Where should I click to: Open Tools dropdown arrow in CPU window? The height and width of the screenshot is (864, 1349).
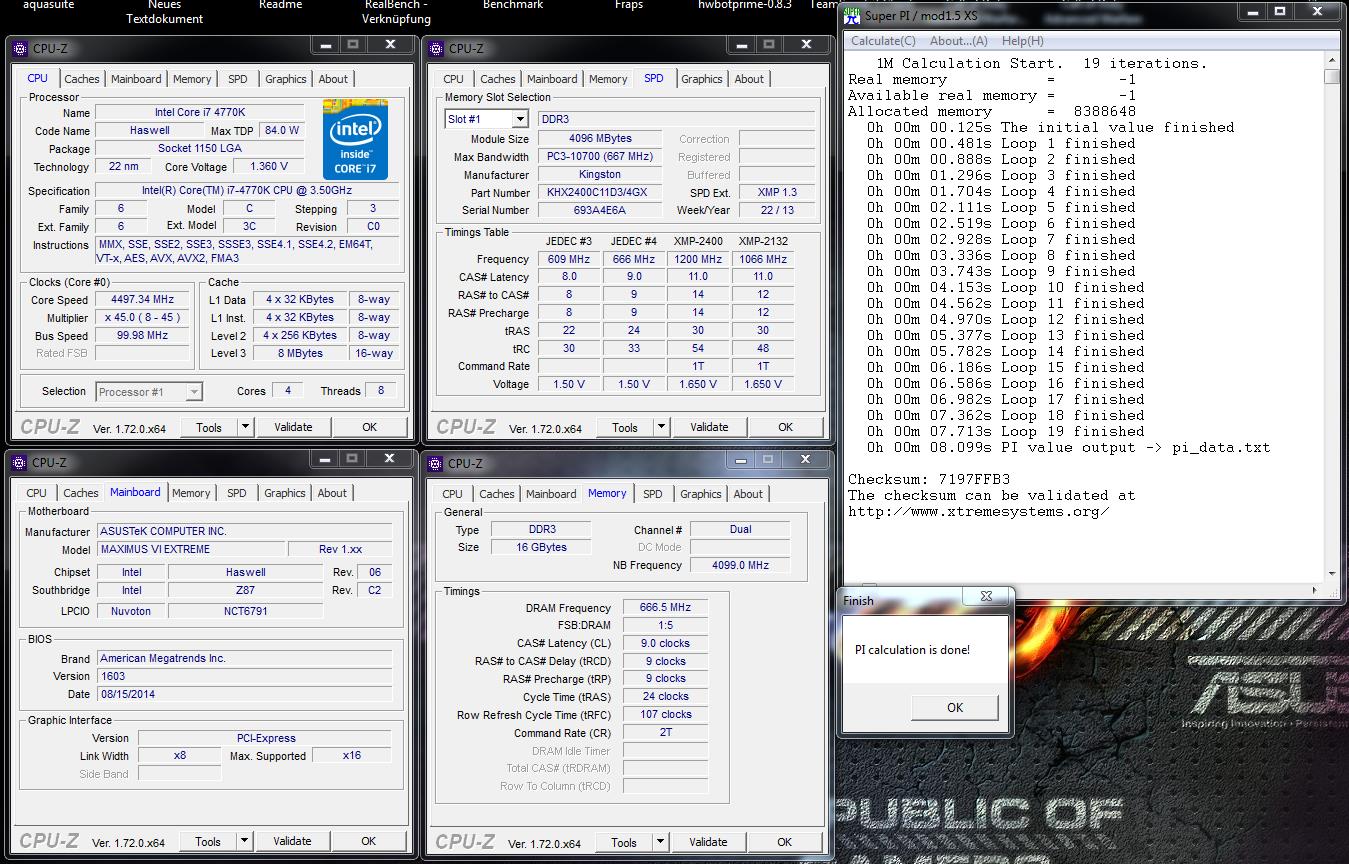[x=245, y=427]
